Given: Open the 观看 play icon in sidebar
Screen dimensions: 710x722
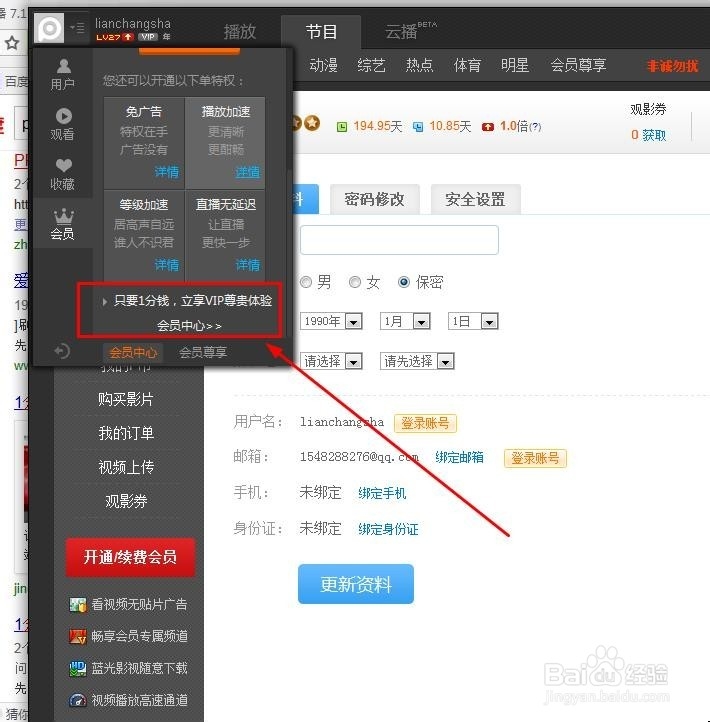Looking at the screenshot, I should (x=63, y=124).
